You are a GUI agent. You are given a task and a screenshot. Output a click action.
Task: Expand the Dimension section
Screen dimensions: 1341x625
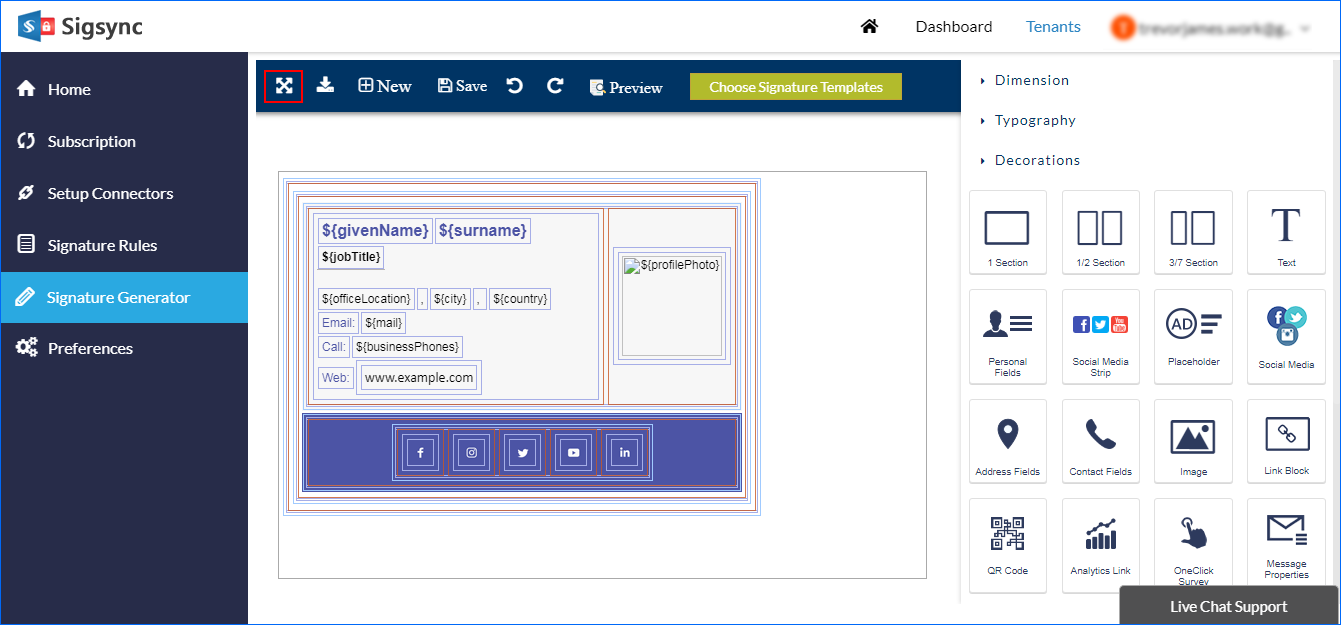pyautogui.click(x=1031, y=80)
